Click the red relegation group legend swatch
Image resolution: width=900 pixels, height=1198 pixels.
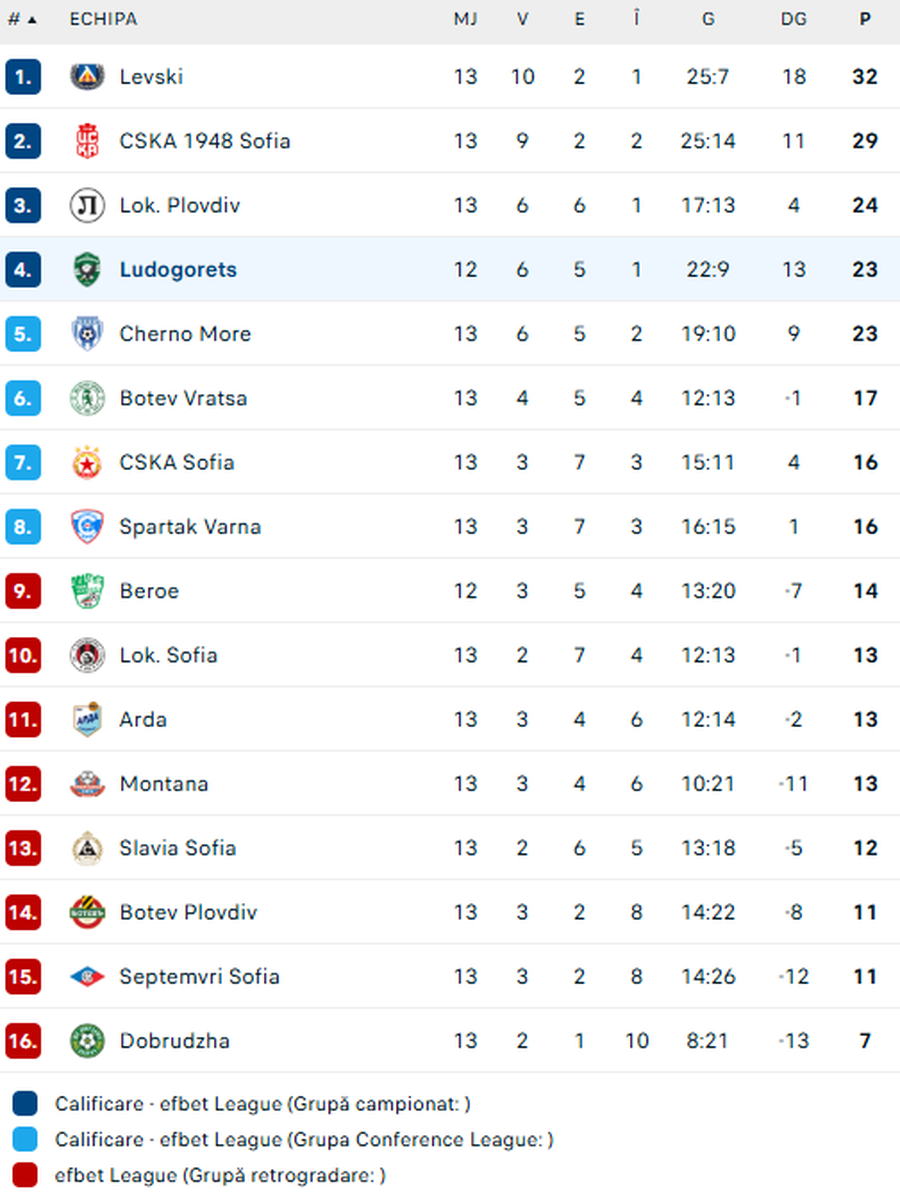click(x=25, y=1175)
